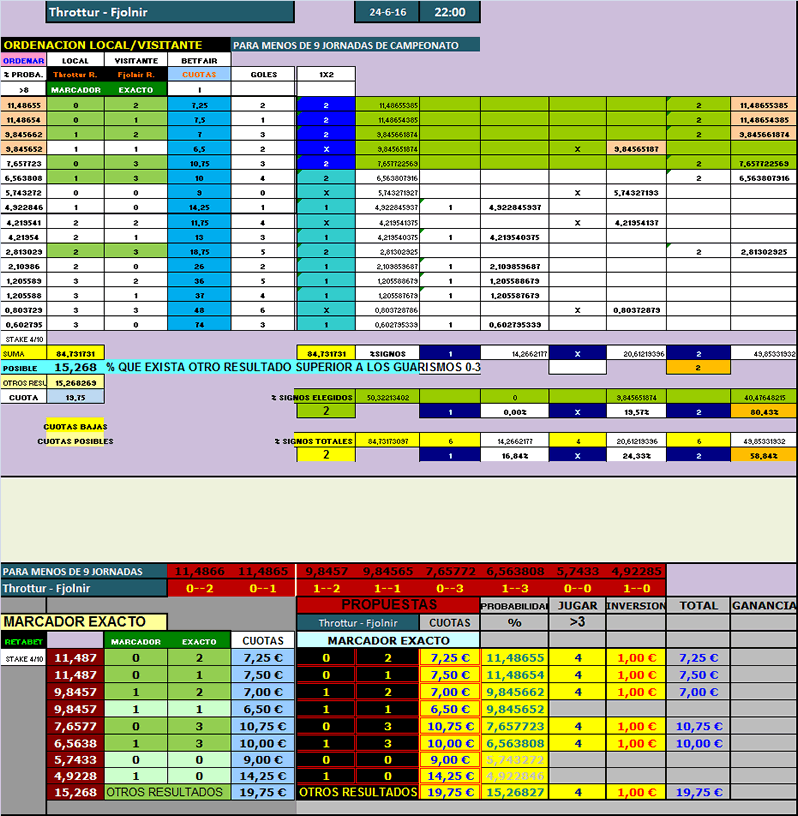Click the red 0--2 score cell
This screenshot has width=798, height=816.
coord(199,589)
